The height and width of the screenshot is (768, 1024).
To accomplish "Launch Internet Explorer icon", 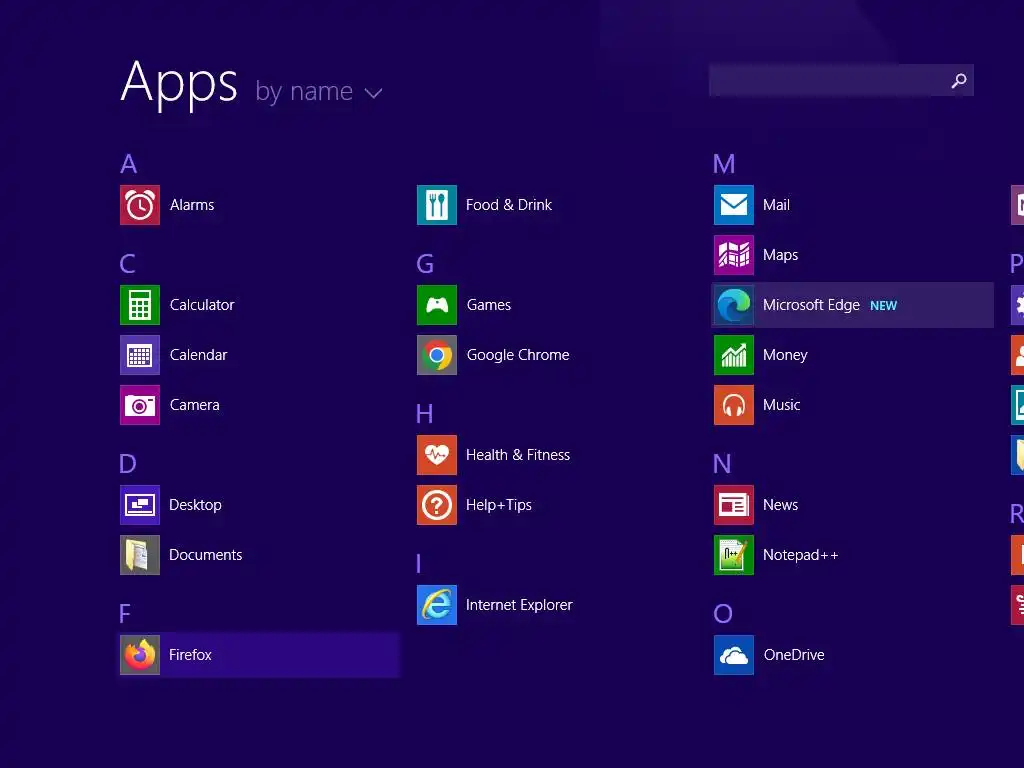I will click(x=437, y=605).
